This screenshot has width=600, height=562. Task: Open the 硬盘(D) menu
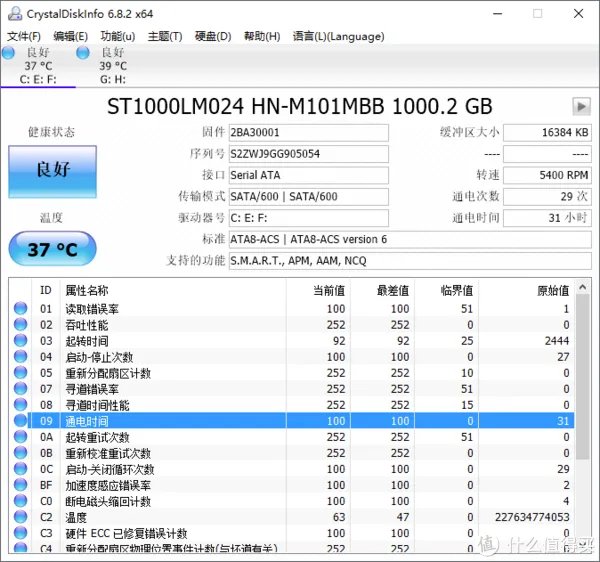point(213,36)
